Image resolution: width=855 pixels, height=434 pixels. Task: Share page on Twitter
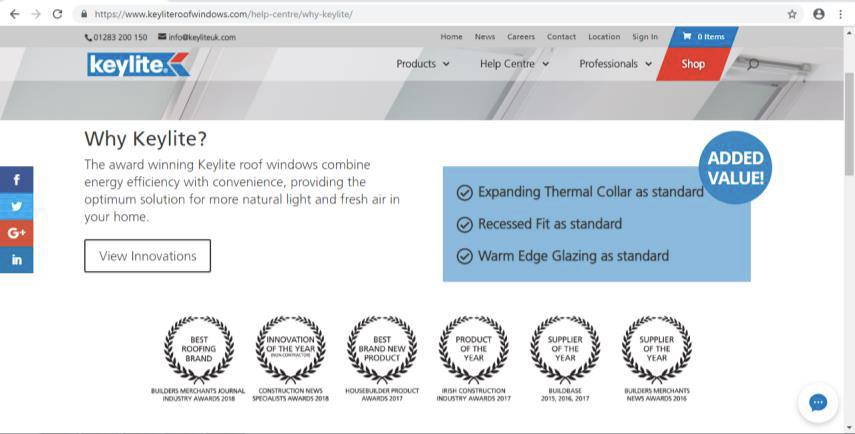(16, 207)
